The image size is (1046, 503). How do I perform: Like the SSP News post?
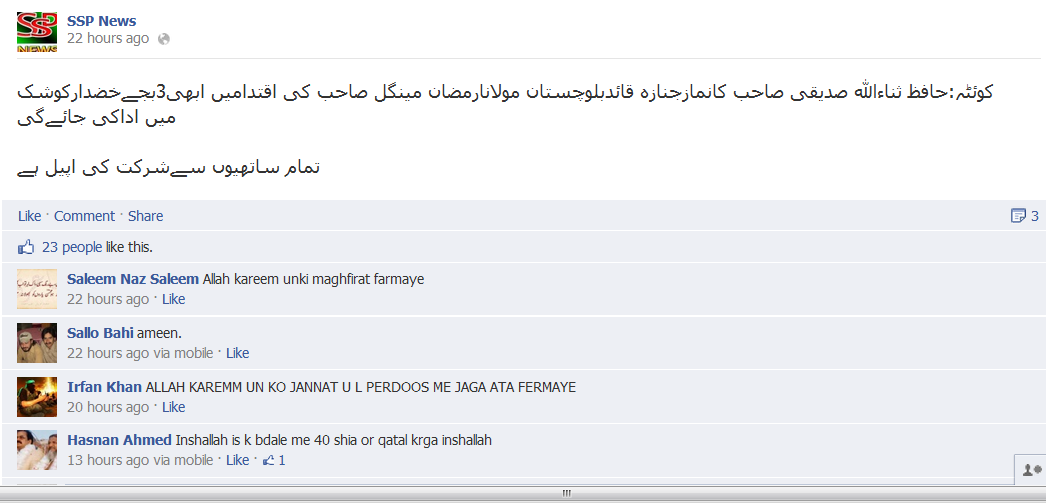tap(29, 216)
